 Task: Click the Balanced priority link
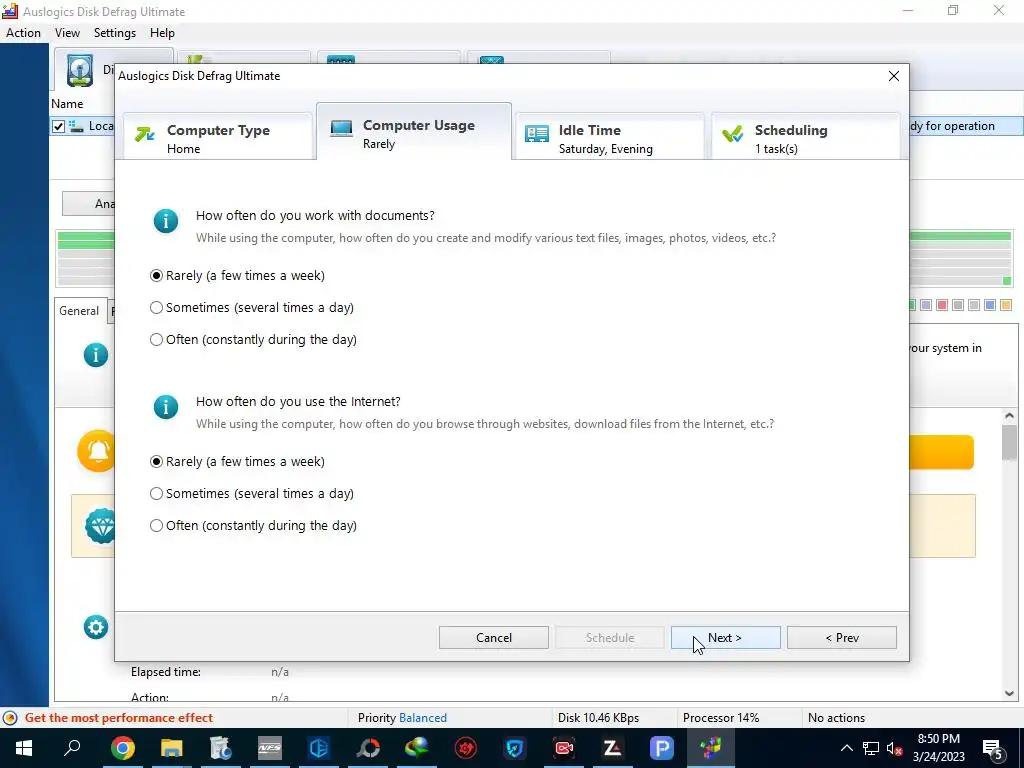point(423,718)
